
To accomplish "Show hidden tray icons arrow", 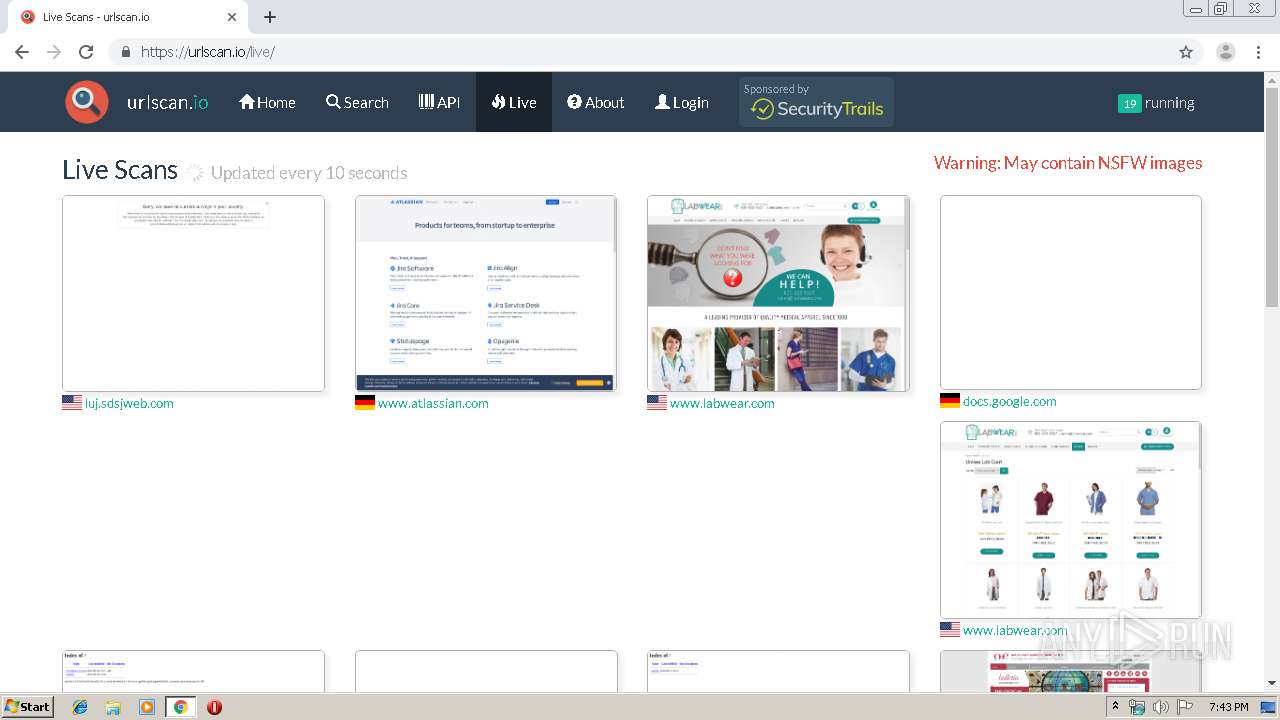I will point(1115,706).
